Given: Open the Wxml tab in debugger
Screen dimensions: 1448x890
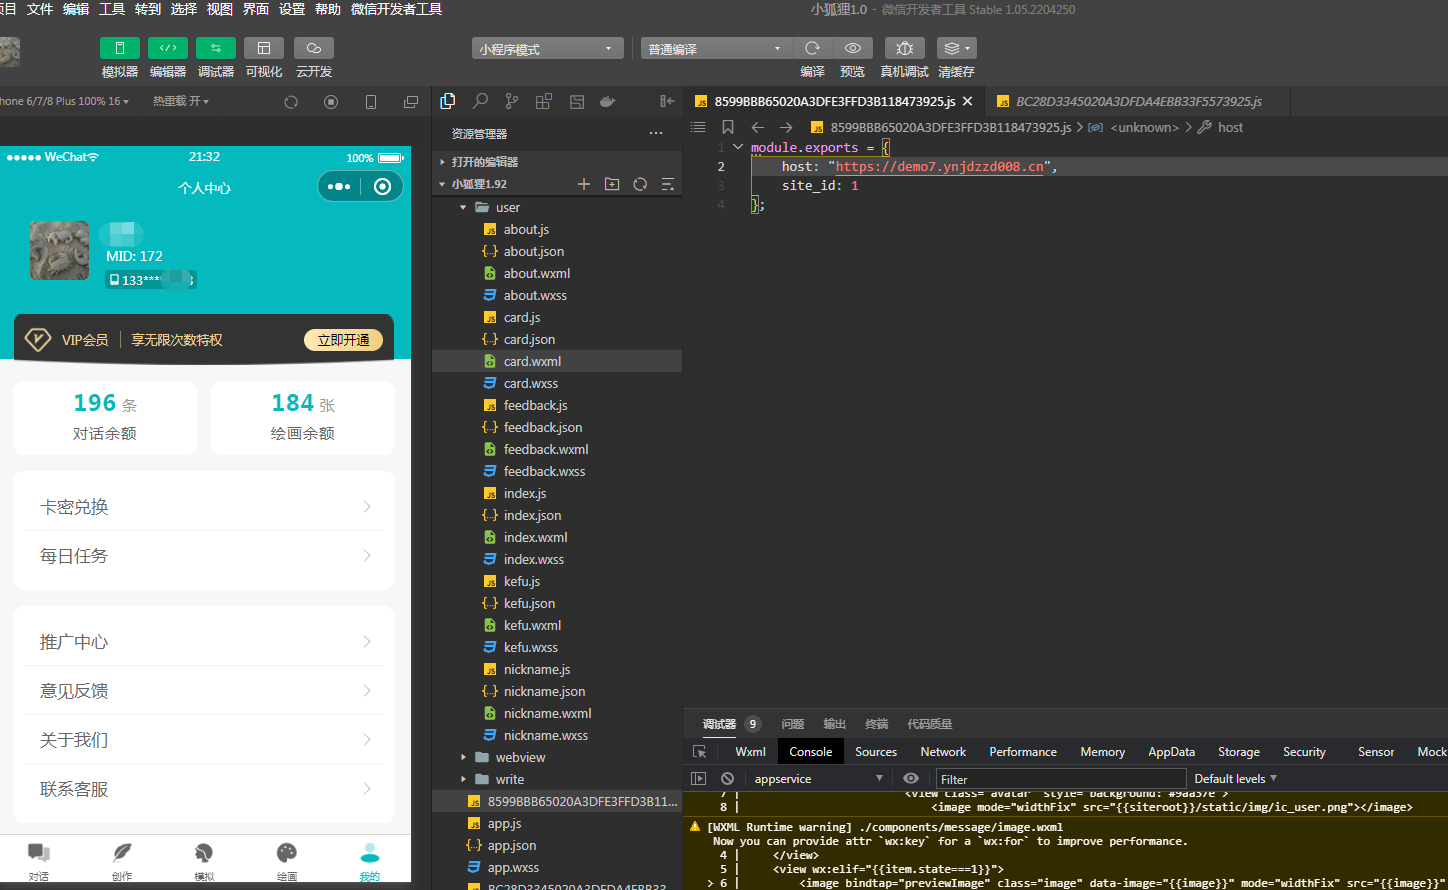Looking at the screenshot, I should [750, 752].
